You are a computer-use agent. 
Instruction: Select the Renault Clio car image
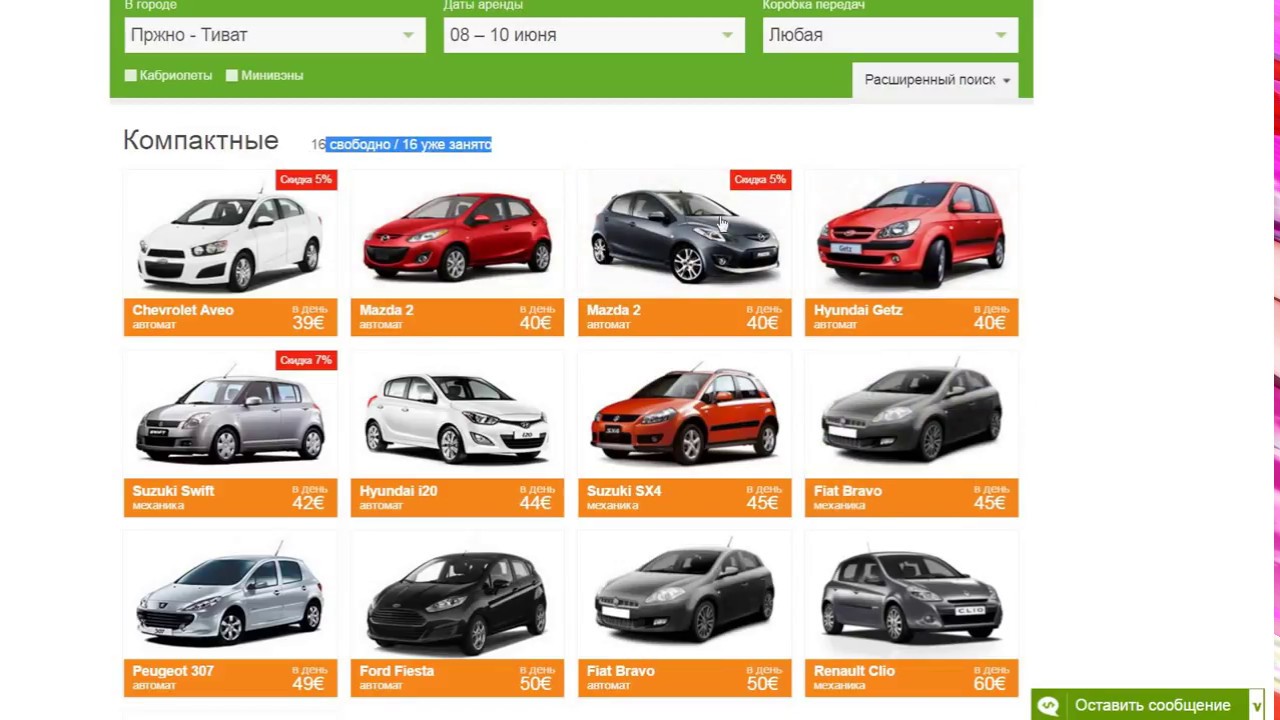(911, 597)
